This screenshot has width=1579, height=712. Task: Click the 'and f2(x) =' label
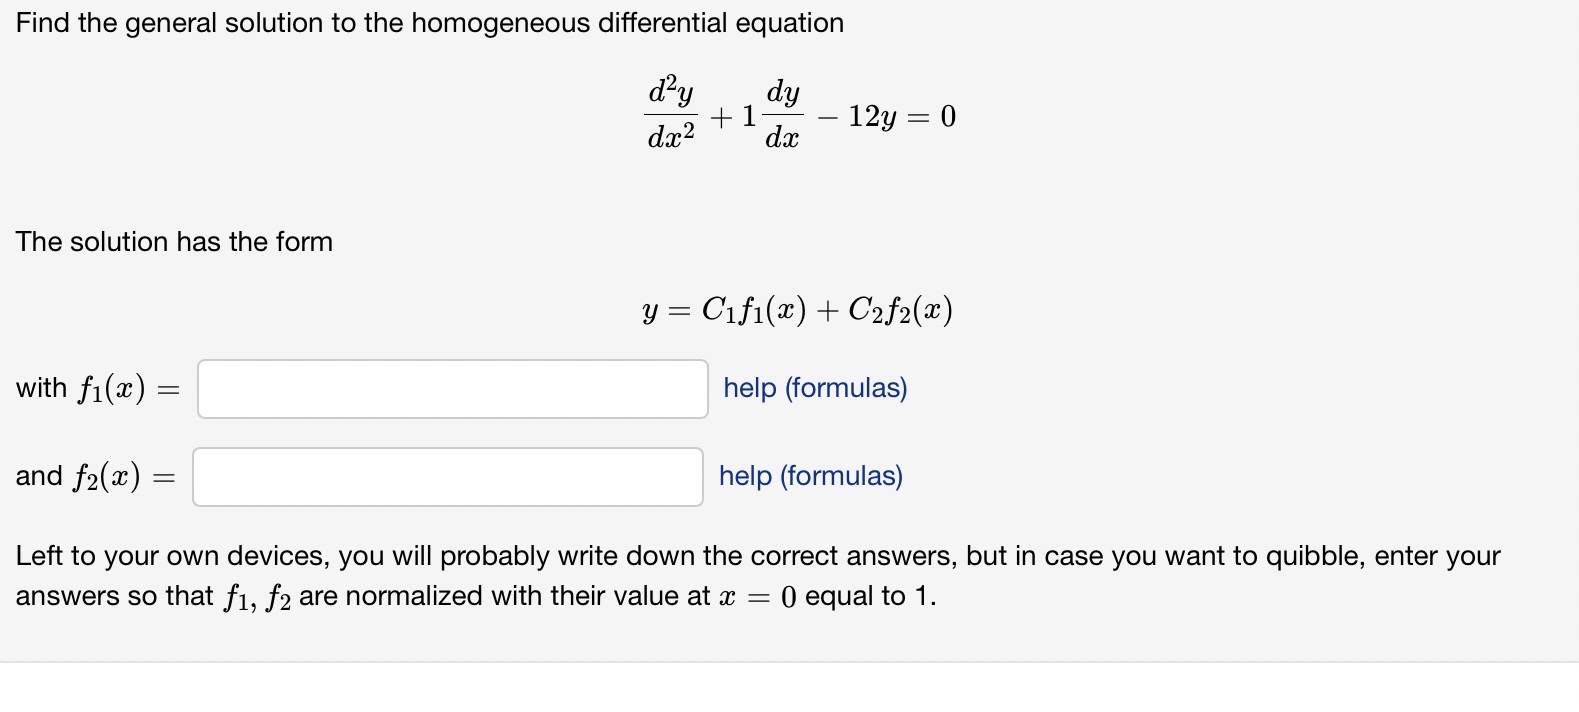pos(95,477)
